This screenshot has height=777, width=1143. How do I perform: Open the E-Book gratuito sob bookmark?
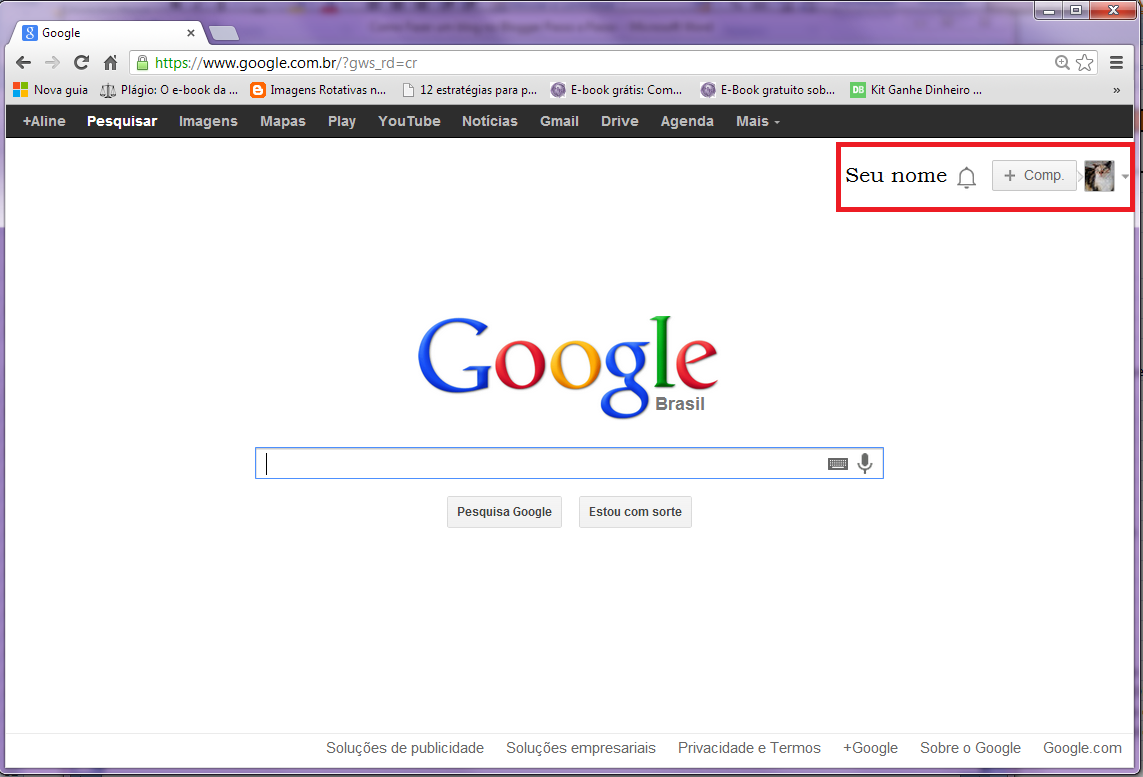coord(768,90)
